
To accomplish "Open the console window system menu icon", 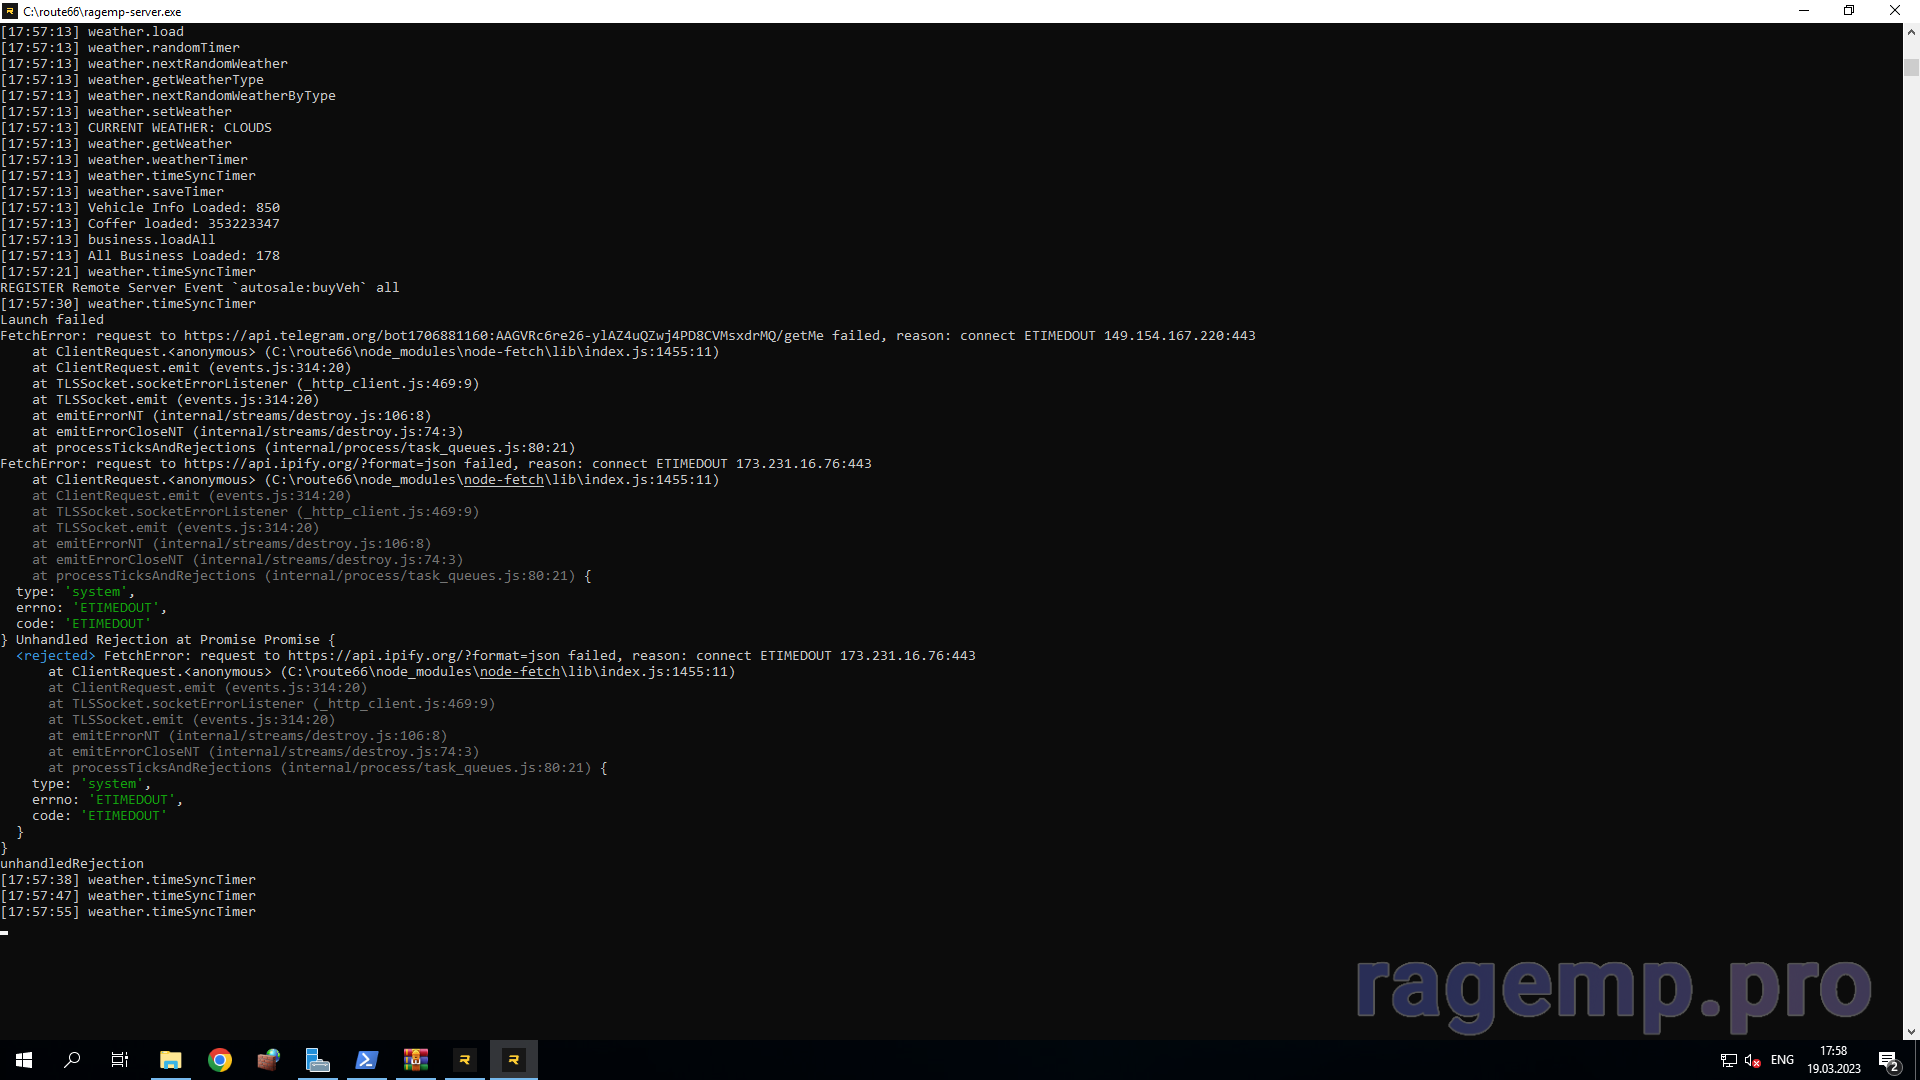I will point(10,11).
